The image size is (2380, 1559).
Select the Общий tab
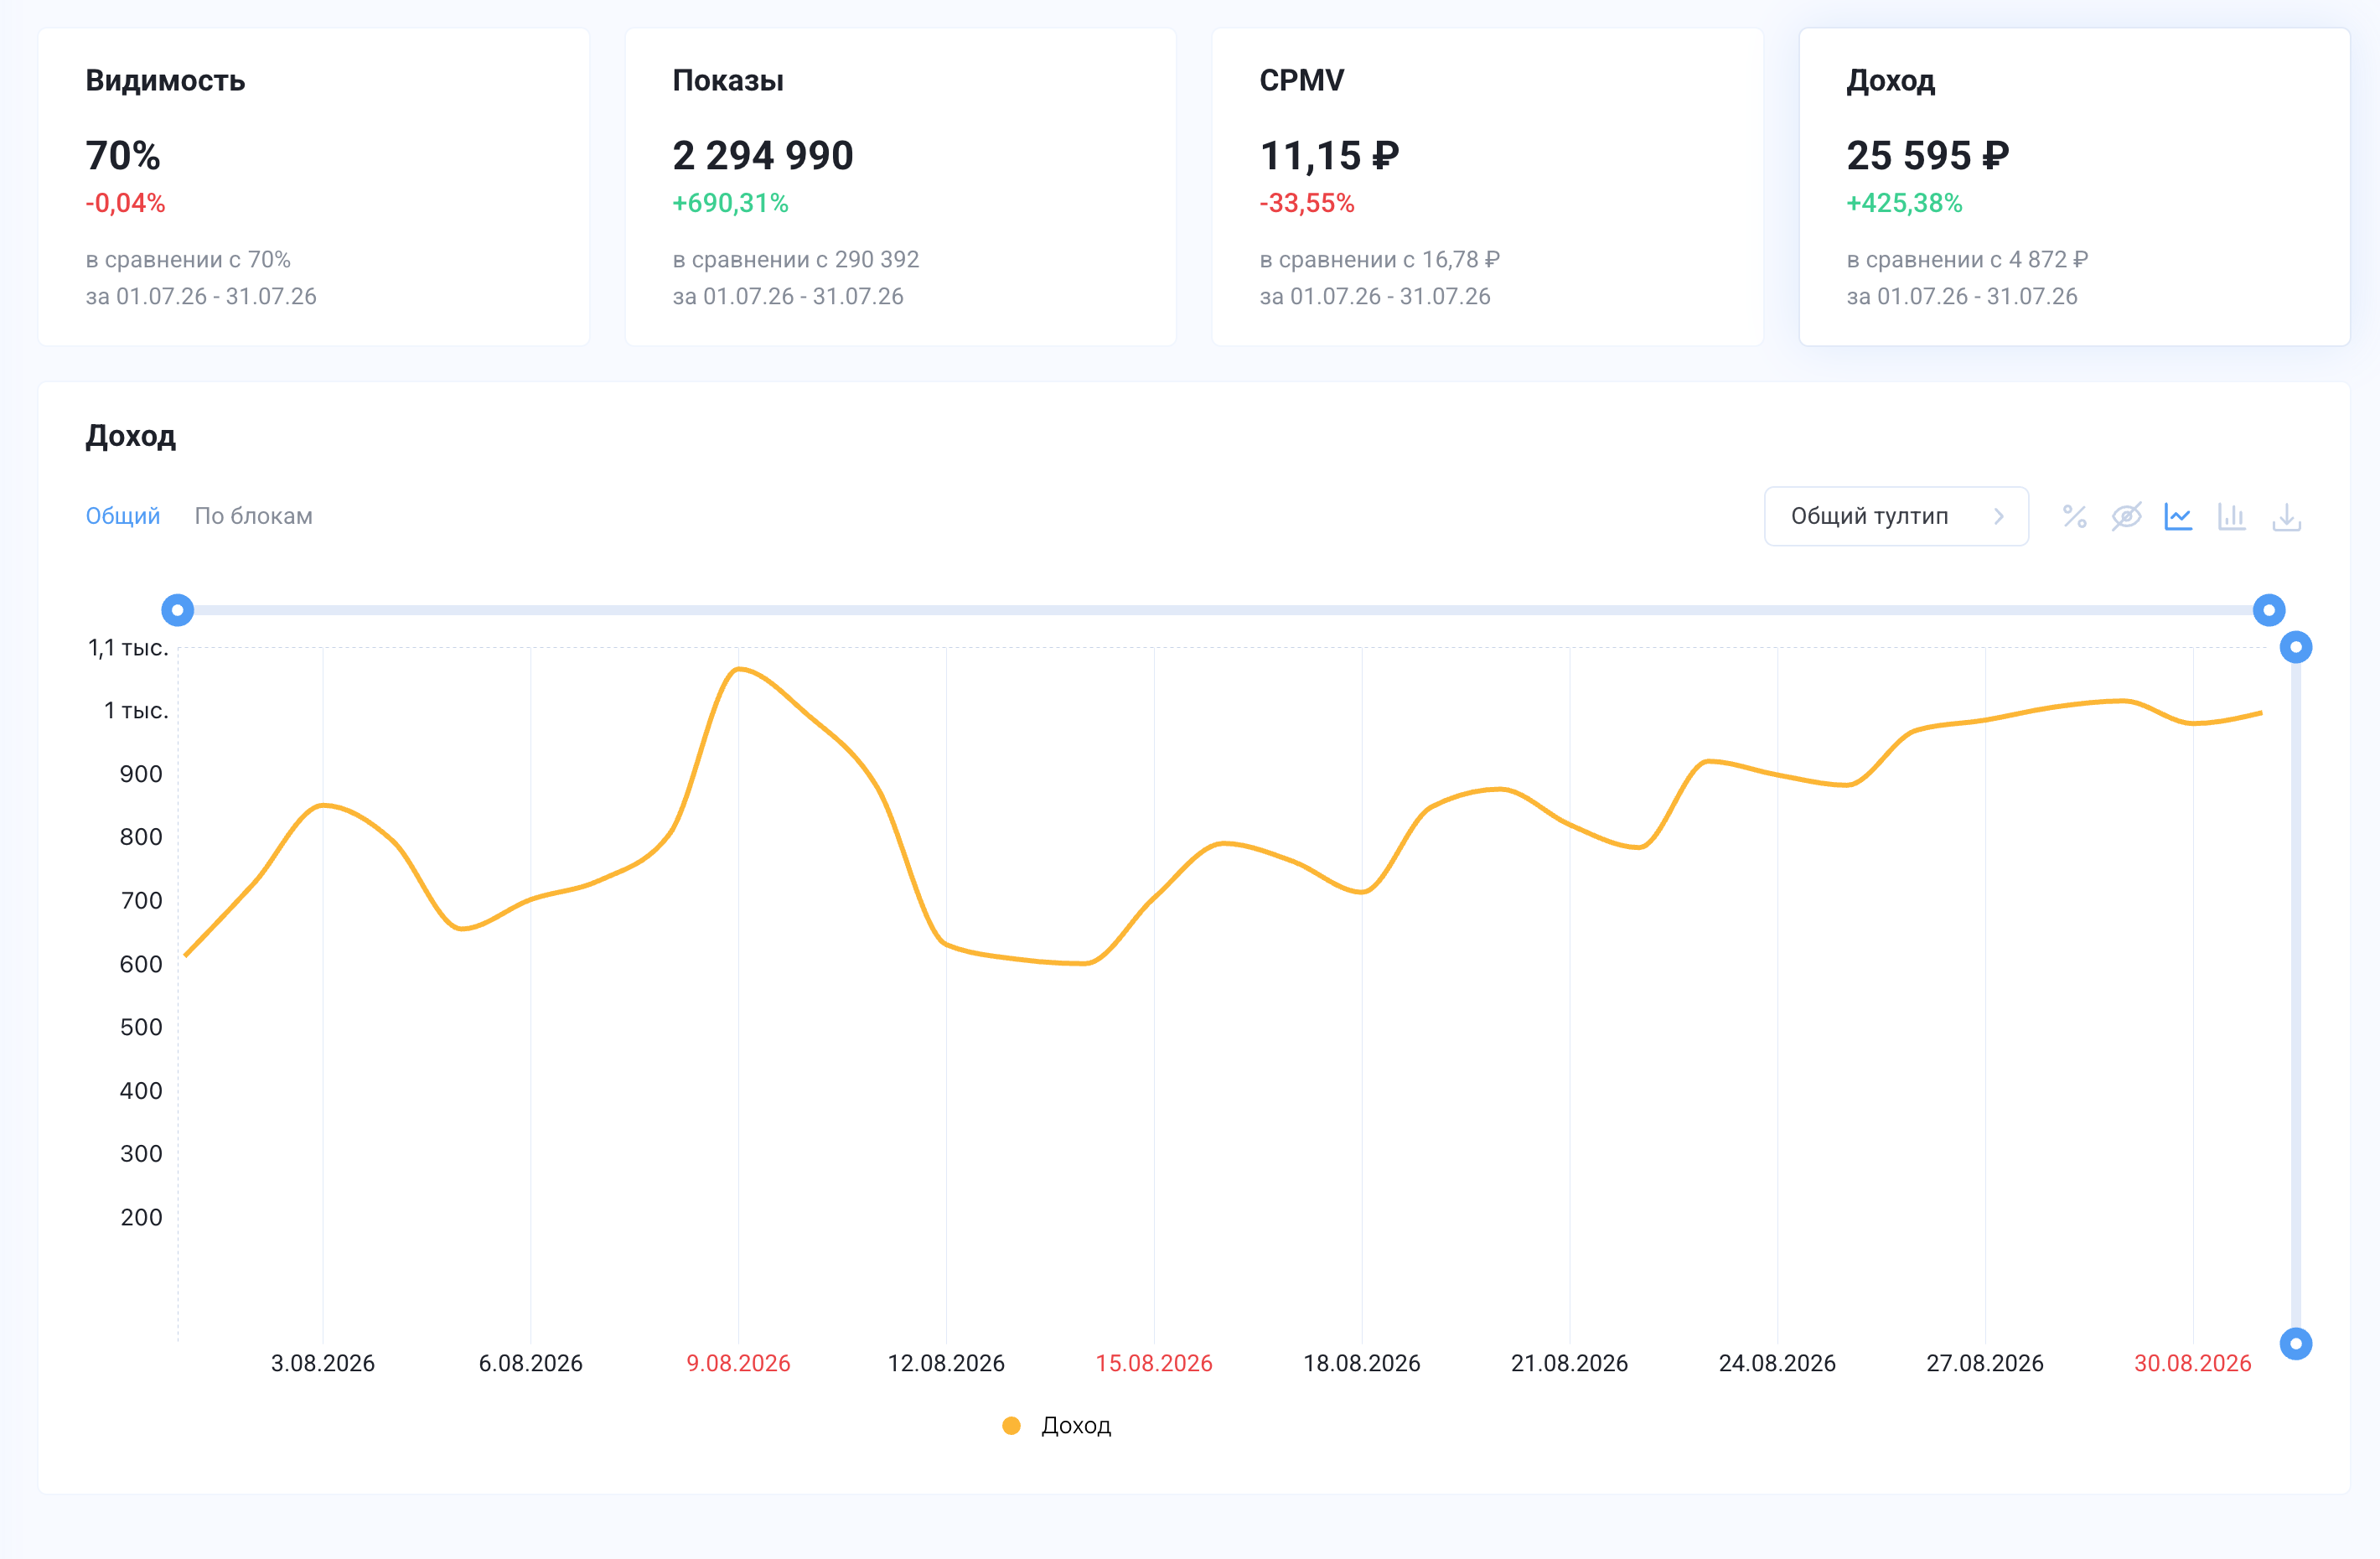[123, 516]
